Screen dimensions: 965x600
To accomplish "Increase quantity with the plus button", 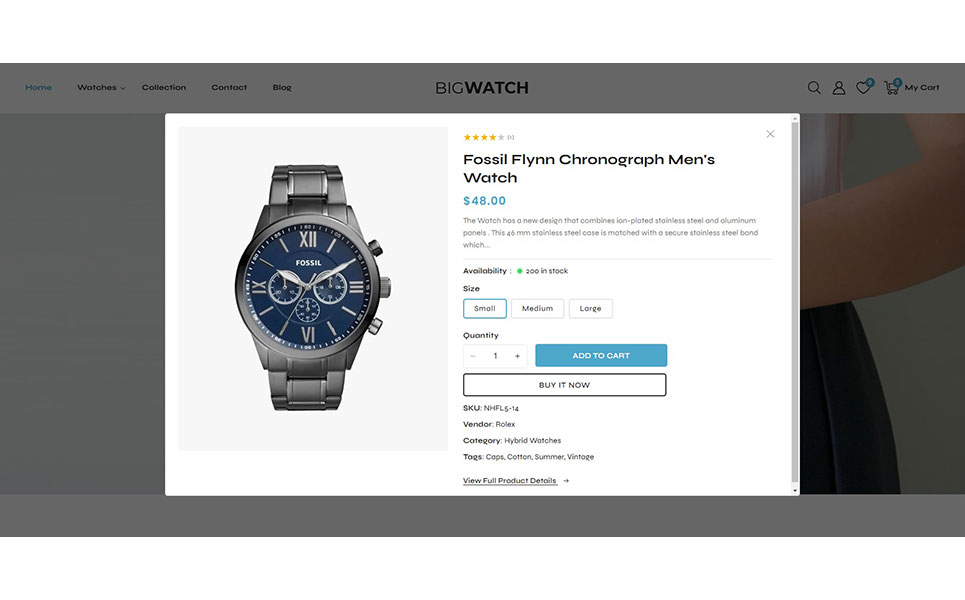I will (517, 356).
